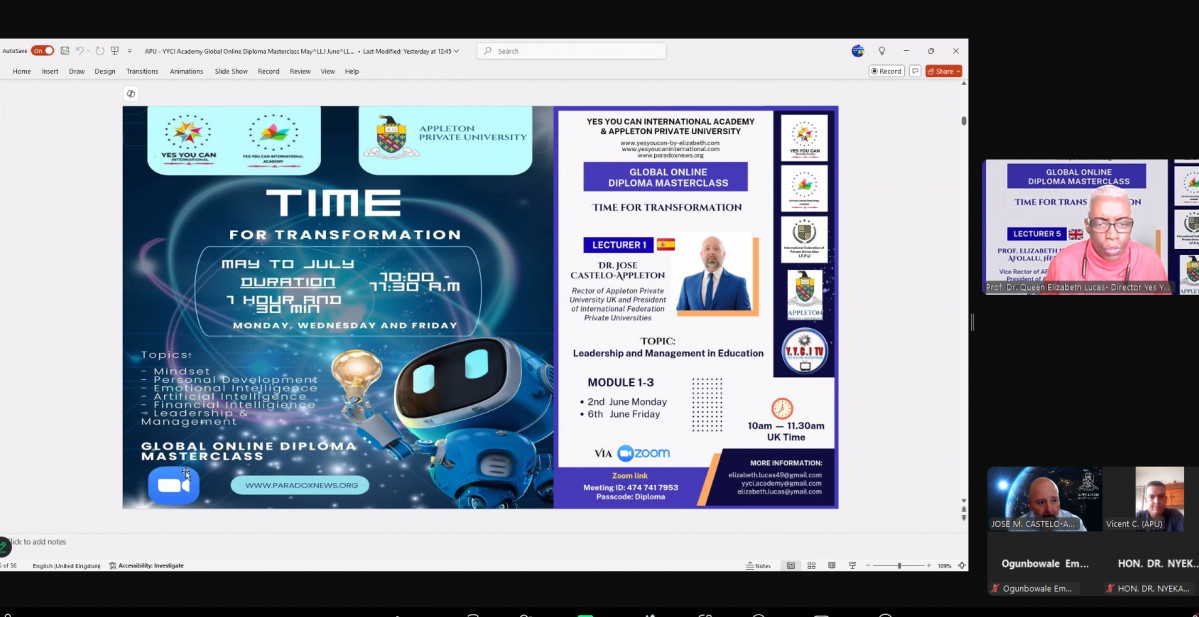The height and width of the screenshot is (617, 1199).
Task: Click the Zoom camera icon on the slide
Action: click(x=174, y=485)
